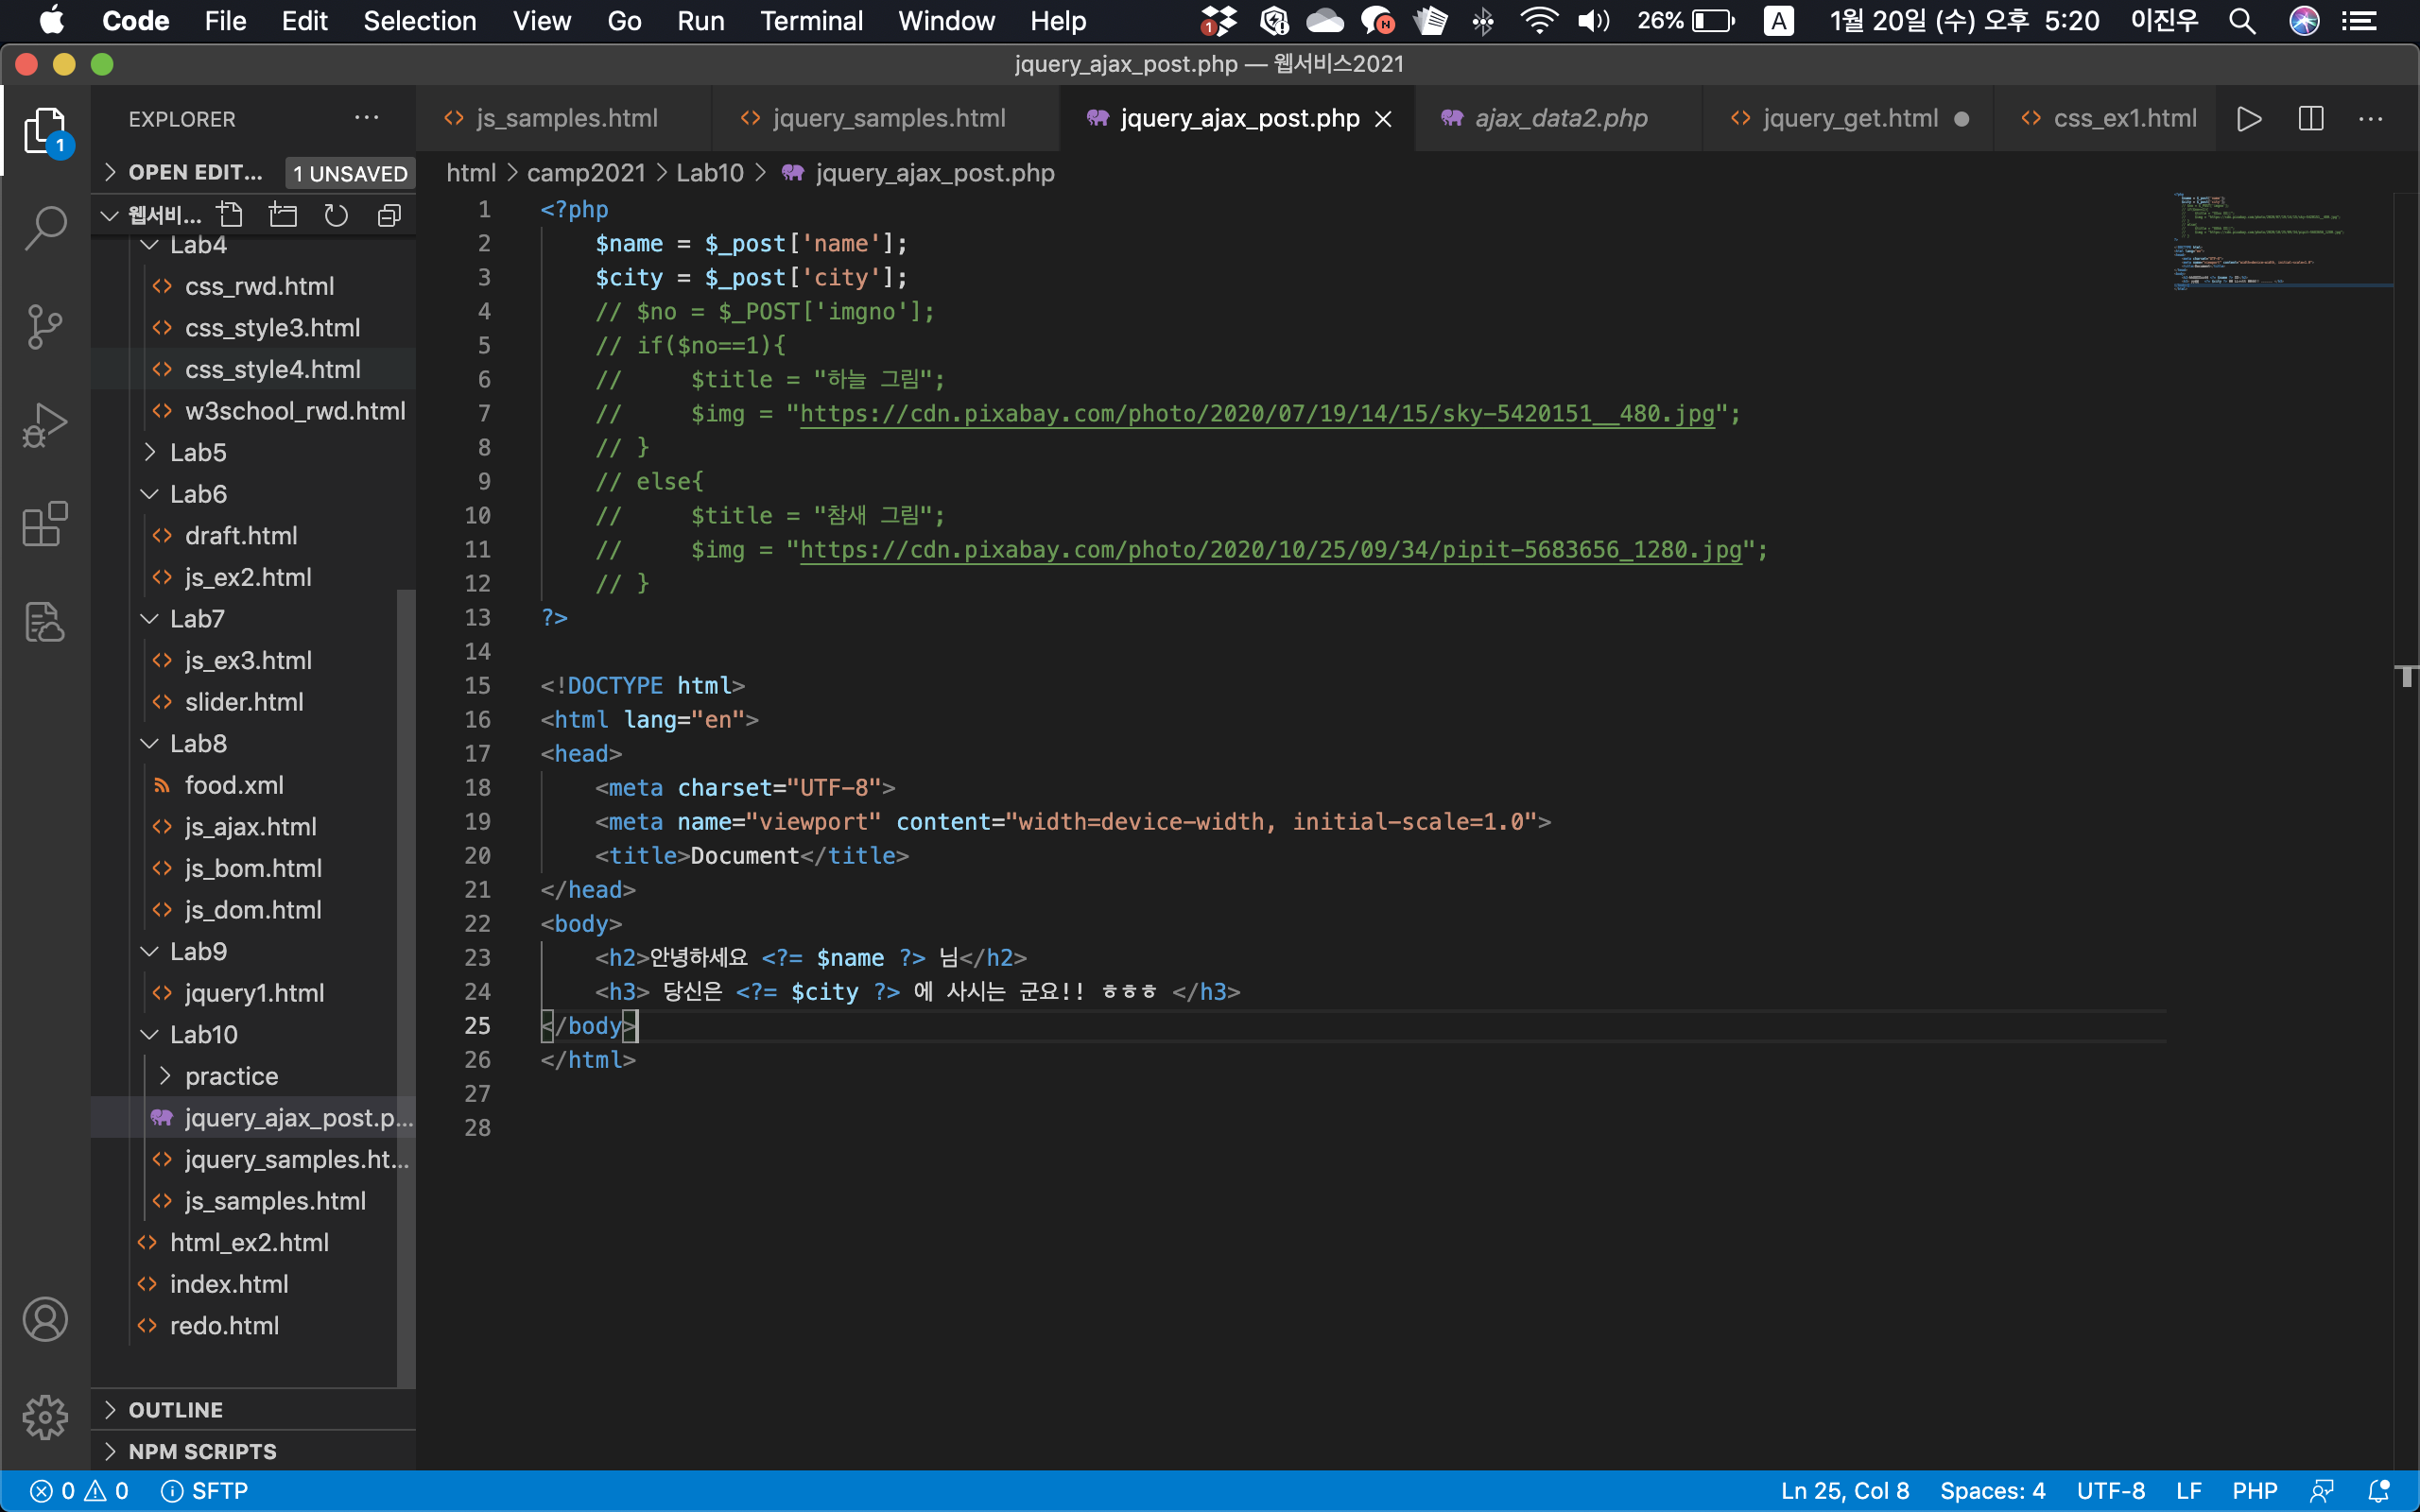
Task: Open Source Control view
Action: 45,327
